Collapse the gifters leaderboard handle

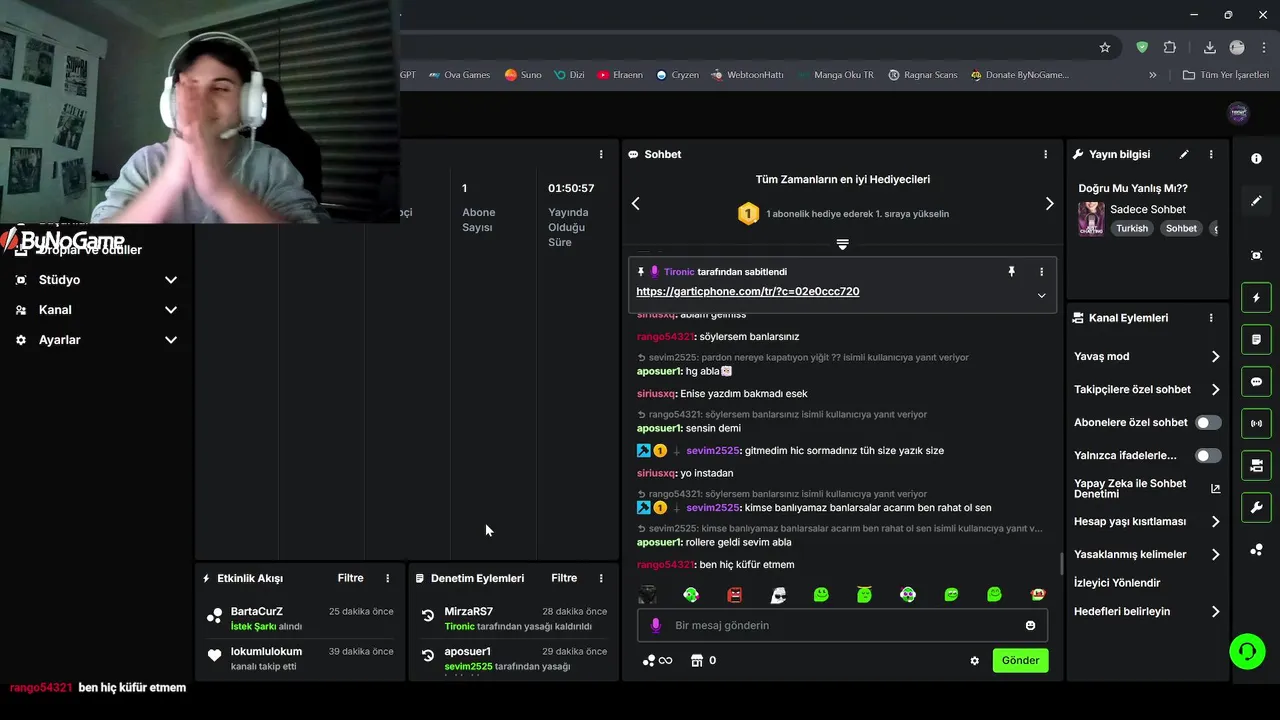(842, 244)
